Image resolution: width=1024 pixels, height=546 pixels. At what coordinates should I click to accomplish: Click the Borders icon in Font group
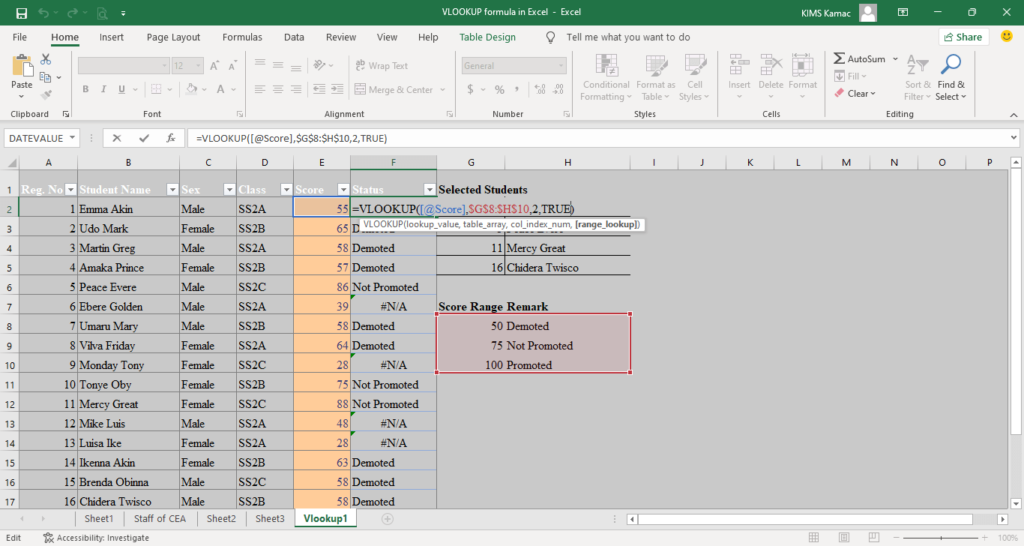tap(156, 89)
